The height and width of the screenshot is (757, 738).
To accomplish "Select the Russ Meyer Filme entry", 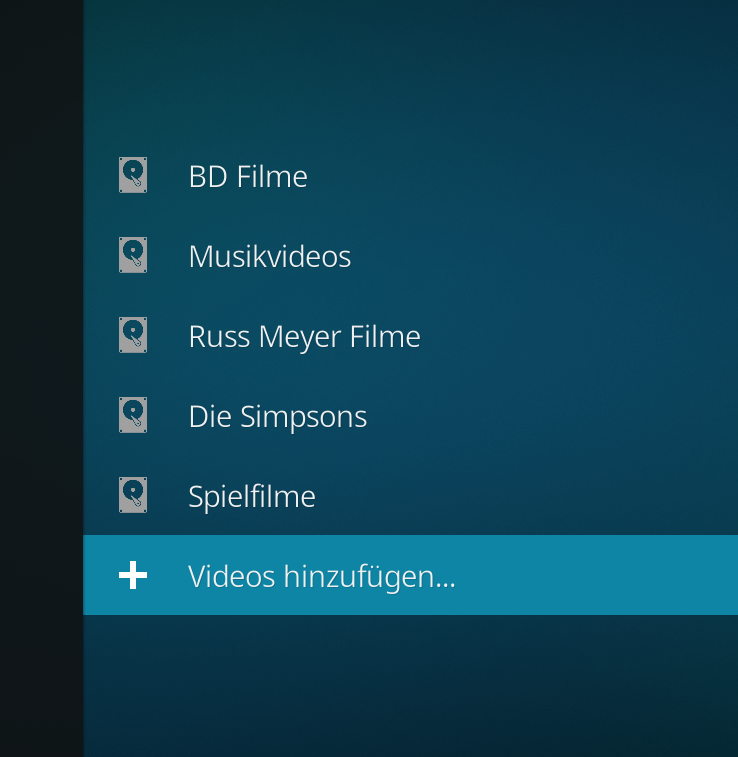I will tap(410, 335).
